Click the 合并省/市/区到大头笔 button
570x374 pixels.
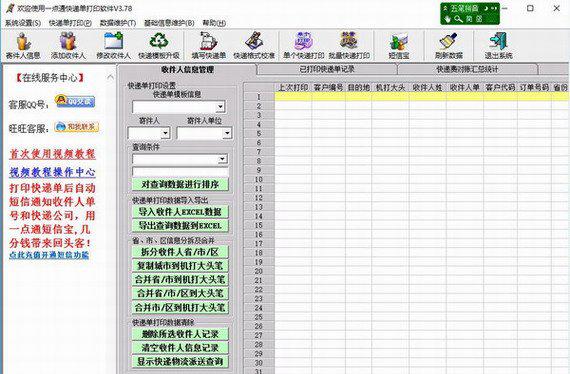tap(180, 293)
